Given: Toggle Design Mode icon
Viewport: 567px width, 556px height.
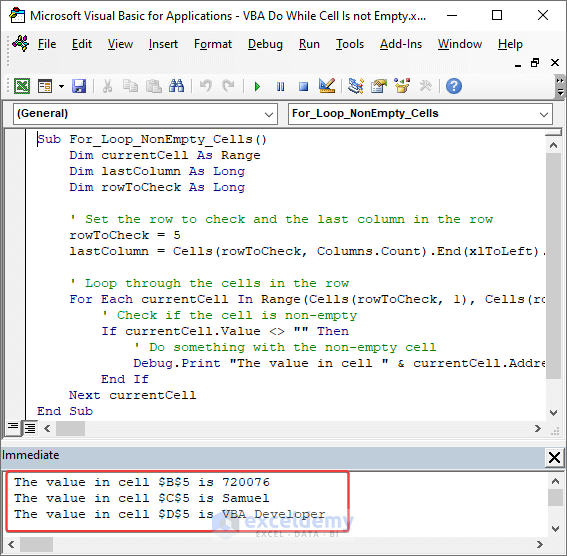Looking at the screenshot, I should point(327,86).
